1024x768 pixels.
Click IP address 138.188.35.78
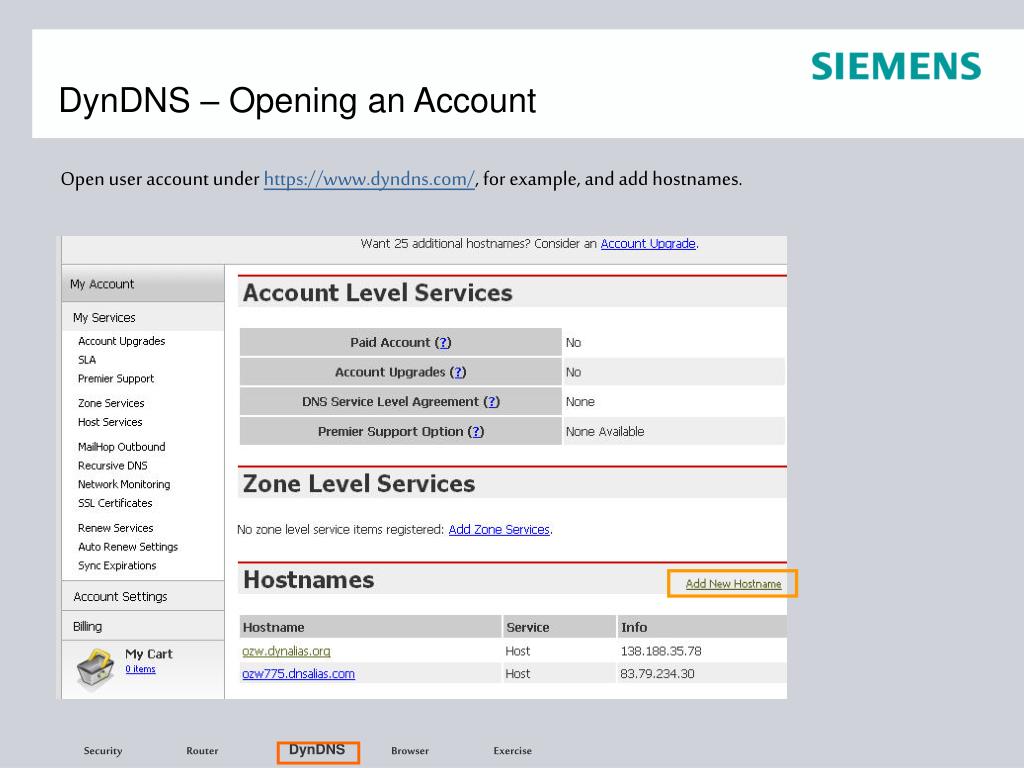coord(661,651)
